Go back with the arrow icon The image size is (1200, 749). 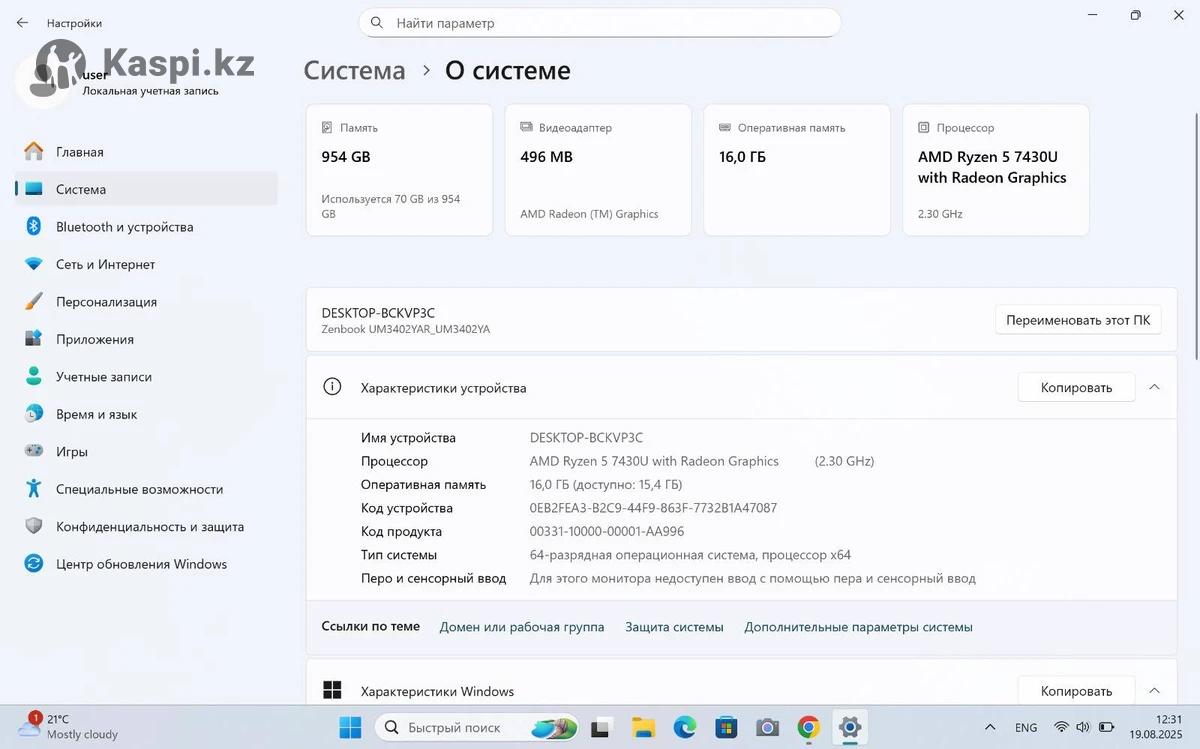[22, 22]
